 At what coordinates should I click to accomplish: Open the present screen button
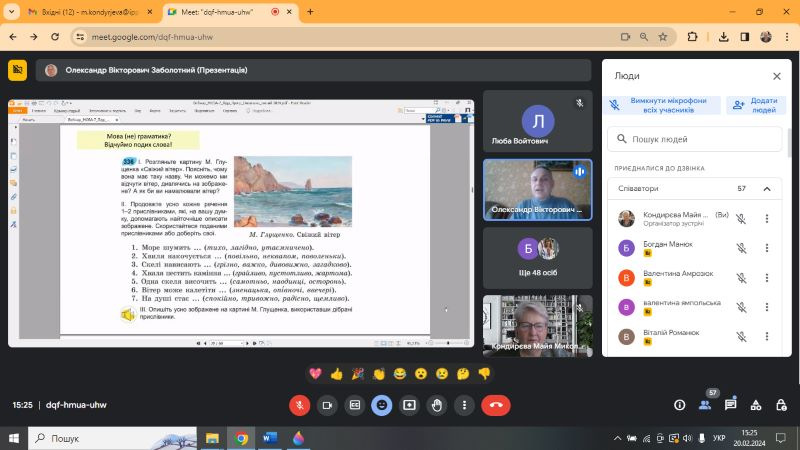click(x=409, y=405)
